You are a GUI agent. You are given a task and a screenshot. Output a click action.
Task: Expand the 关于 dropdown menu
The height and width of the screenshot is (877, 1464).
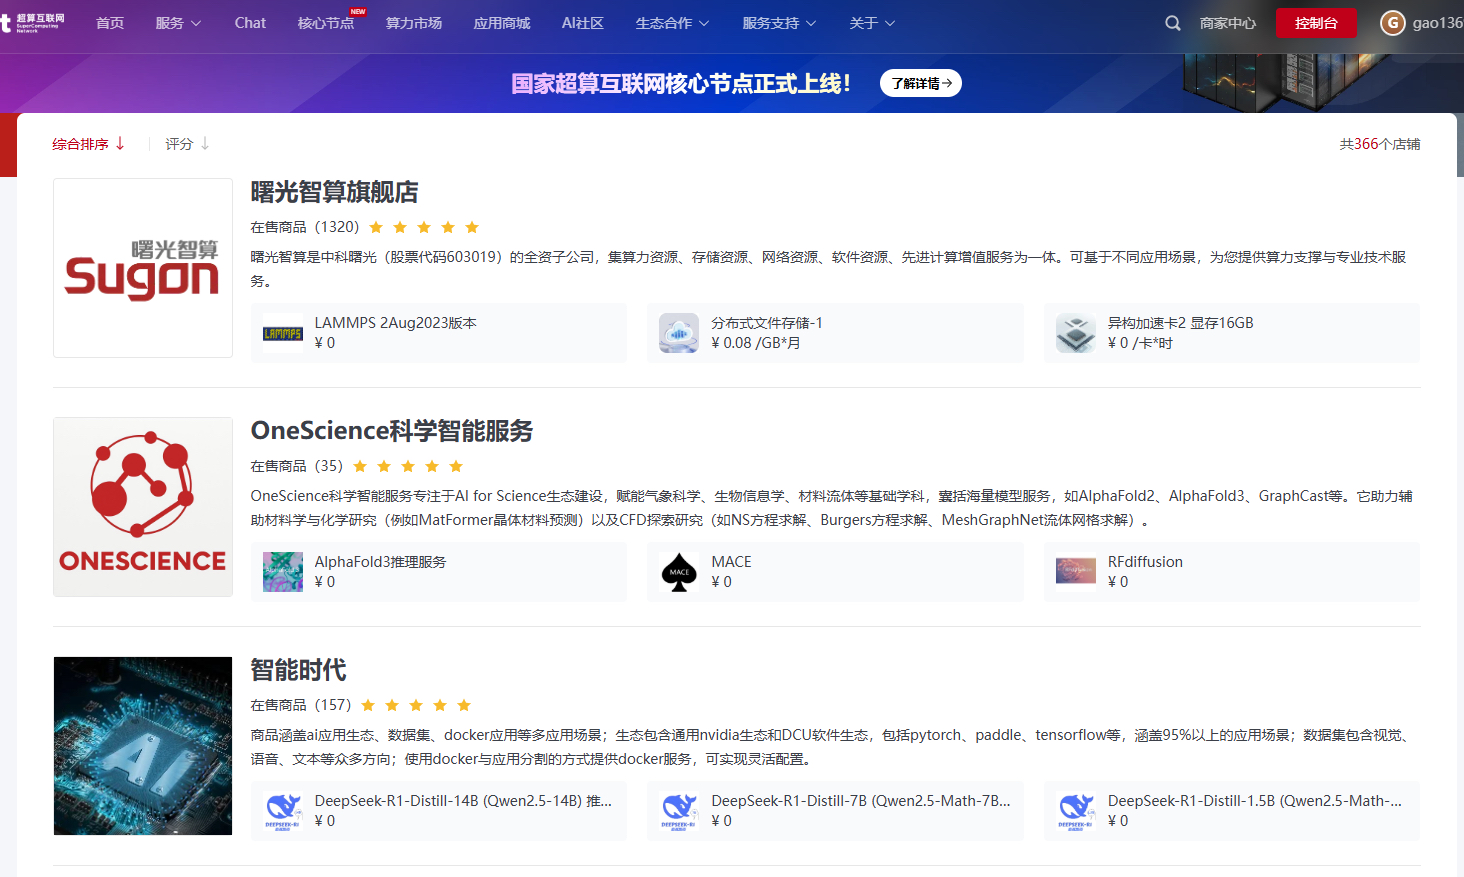click(872, 23)
